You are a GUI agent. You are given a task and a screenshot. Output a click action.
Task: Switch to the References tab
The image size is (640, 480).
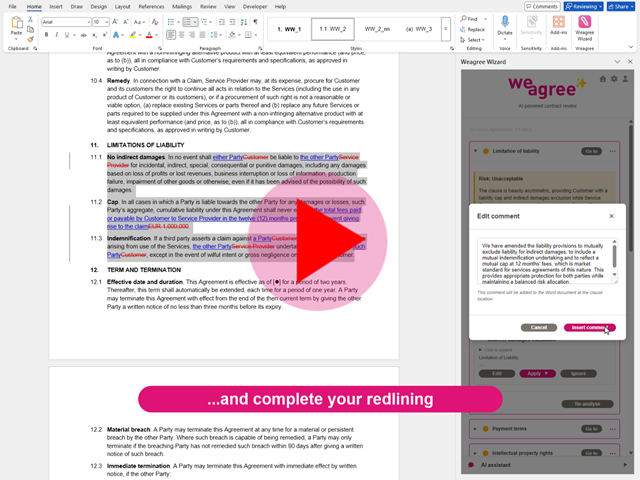(151, 7)
